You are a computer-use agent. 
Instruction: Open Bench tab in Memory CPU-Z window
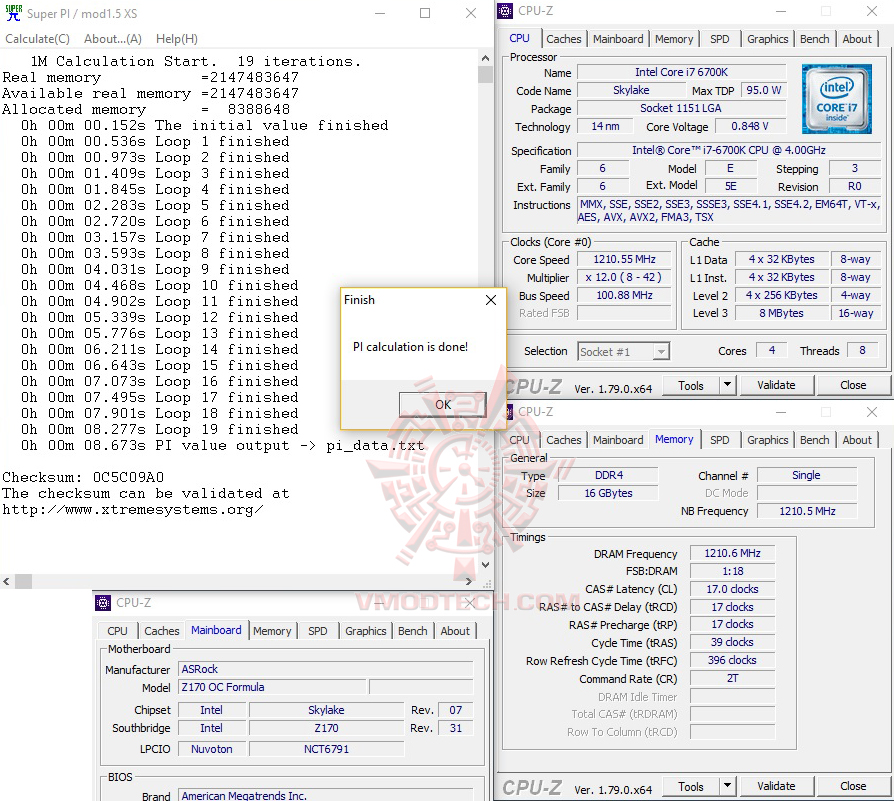coord(814,440)
